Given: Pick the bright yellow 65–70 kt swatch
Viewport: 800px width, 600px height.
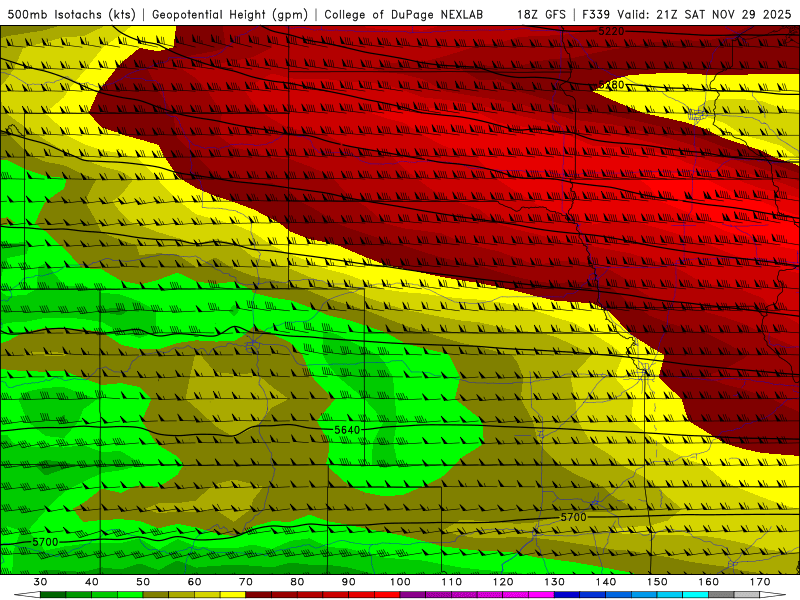Looking at the screenshot, I should coord(233,595).
